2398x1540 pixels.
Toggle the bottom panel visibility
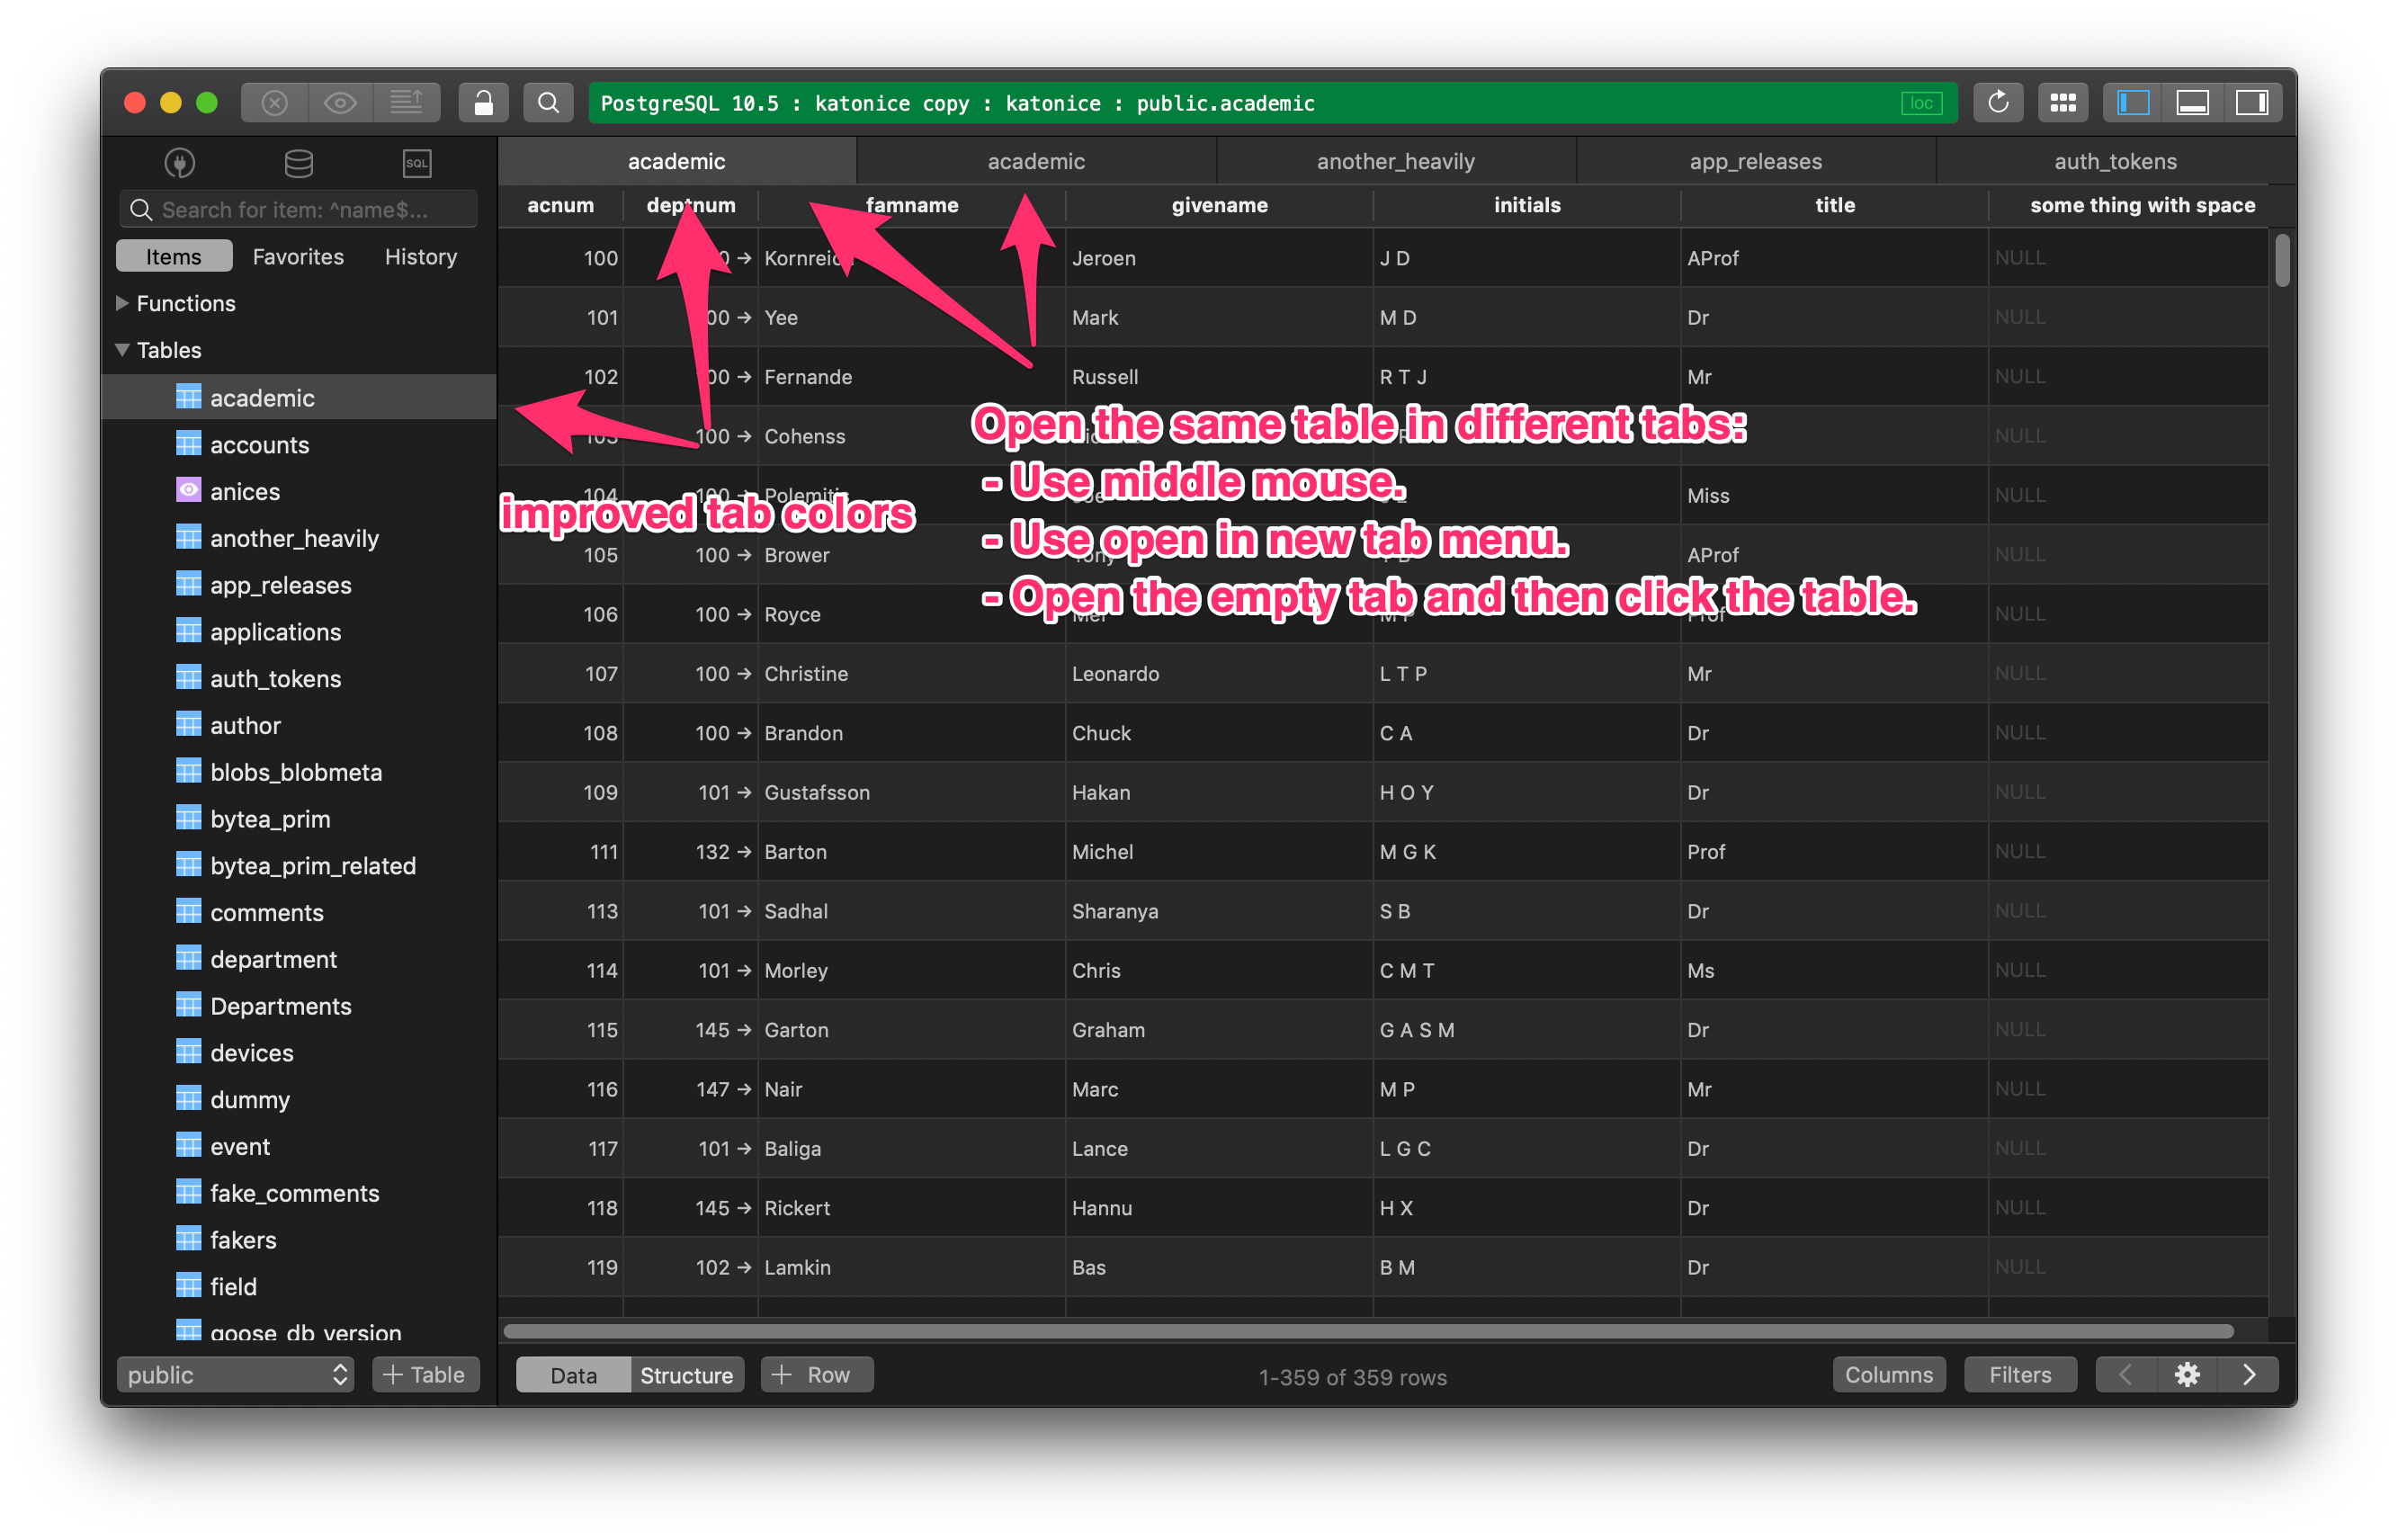tap(2194, 102)
